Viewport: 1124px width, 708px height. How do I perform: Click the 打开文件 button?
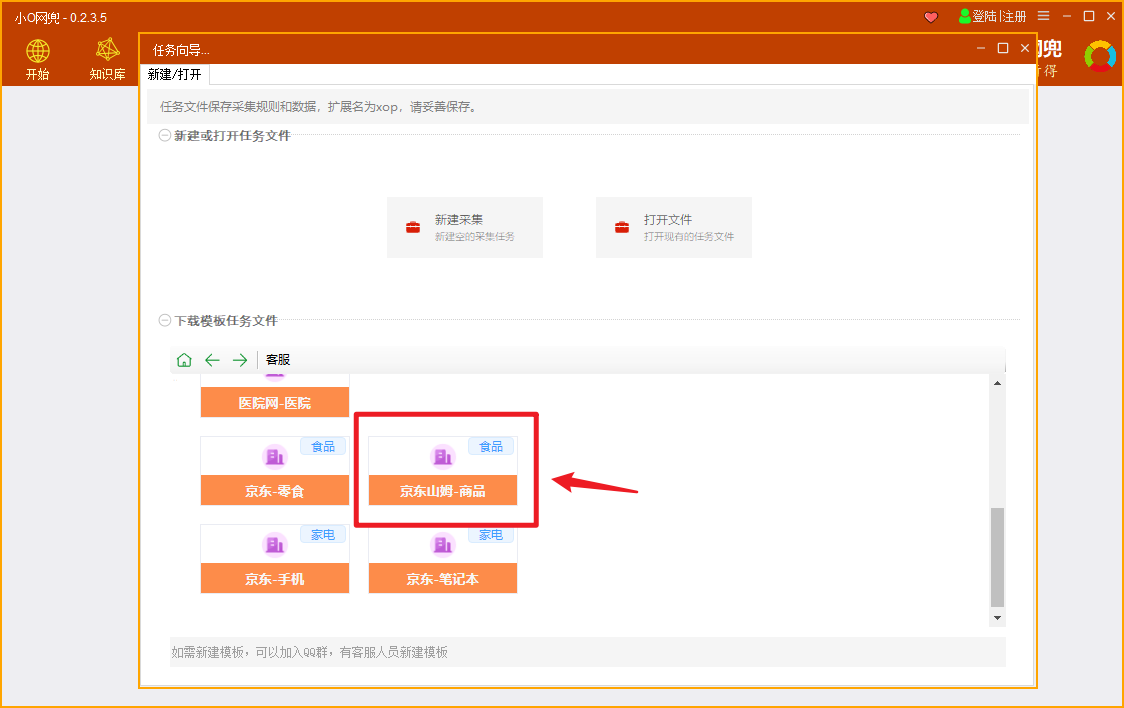674,227
